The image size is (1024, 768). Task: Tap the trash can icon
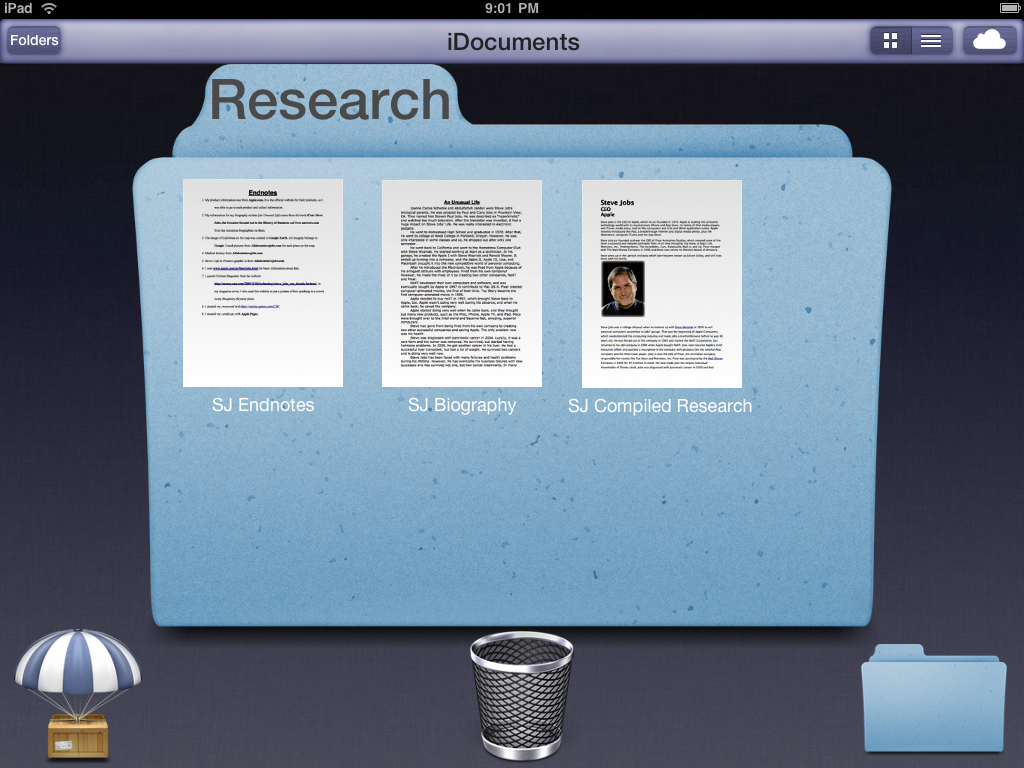click(521, 696)
